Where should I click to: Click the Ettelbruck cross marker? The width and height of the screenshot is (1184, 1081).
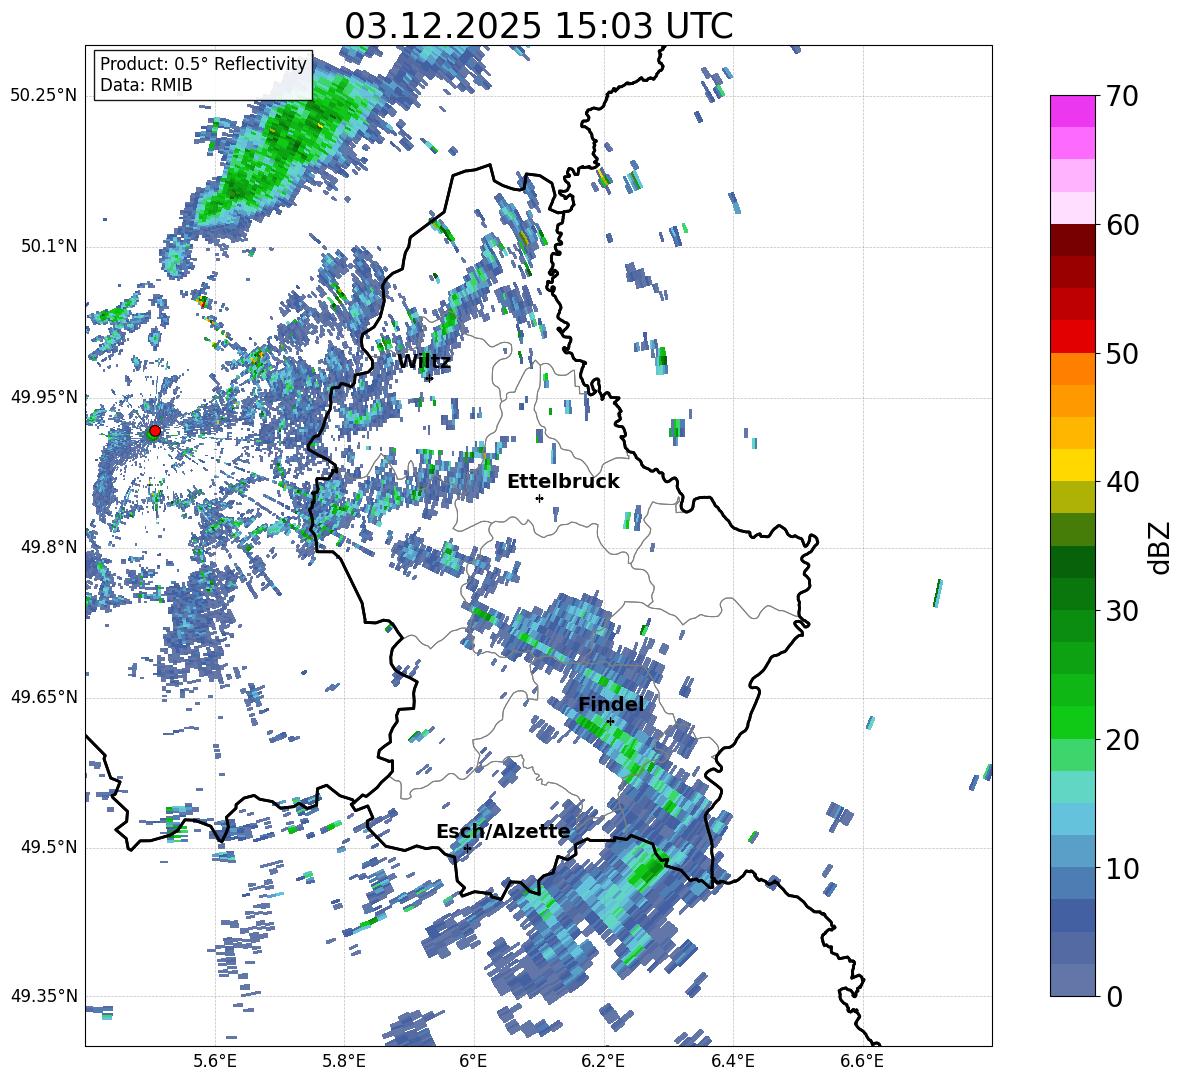[x=539, y=498]
